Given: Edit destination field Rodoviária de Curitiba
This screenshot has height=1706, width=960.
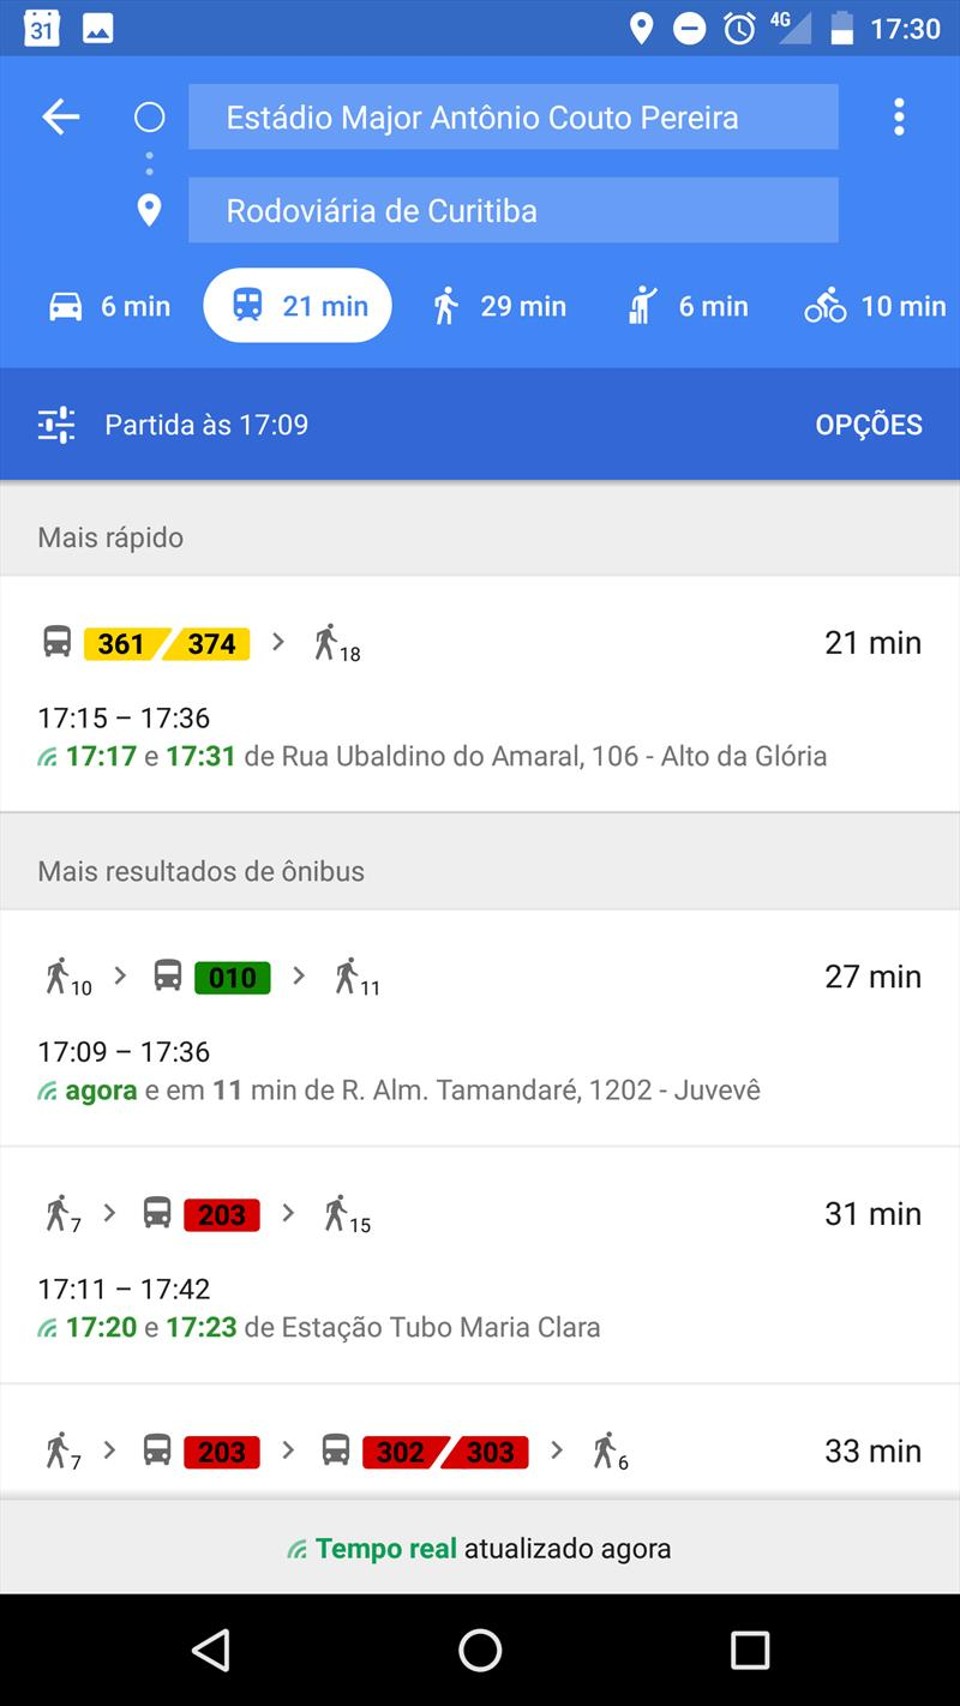Looking at the screenshot, I should pos(513,210).
